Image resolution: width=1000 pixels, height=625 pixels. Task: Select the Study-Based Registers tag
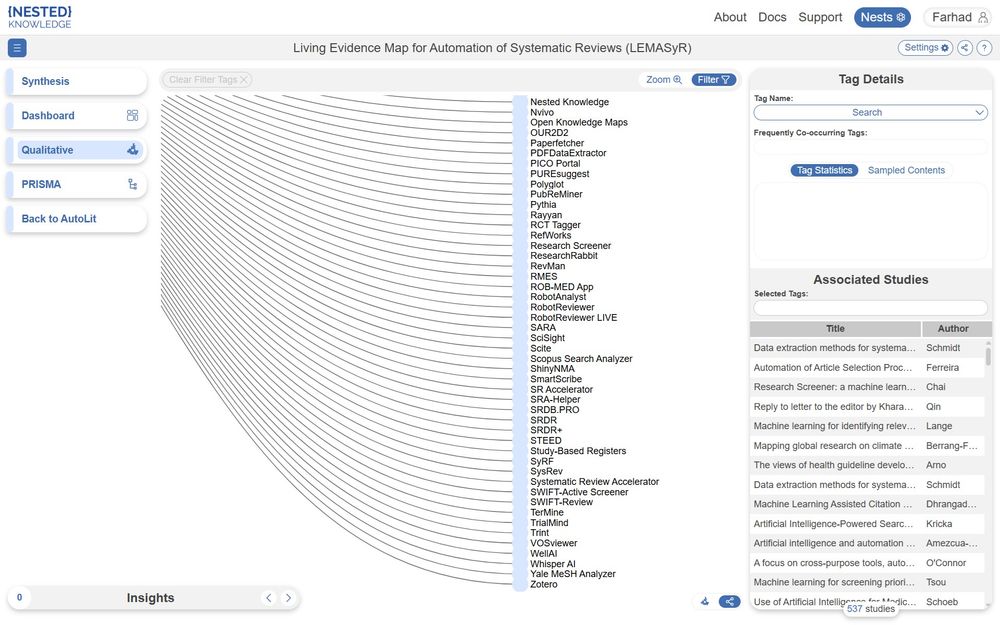point(578,451)
